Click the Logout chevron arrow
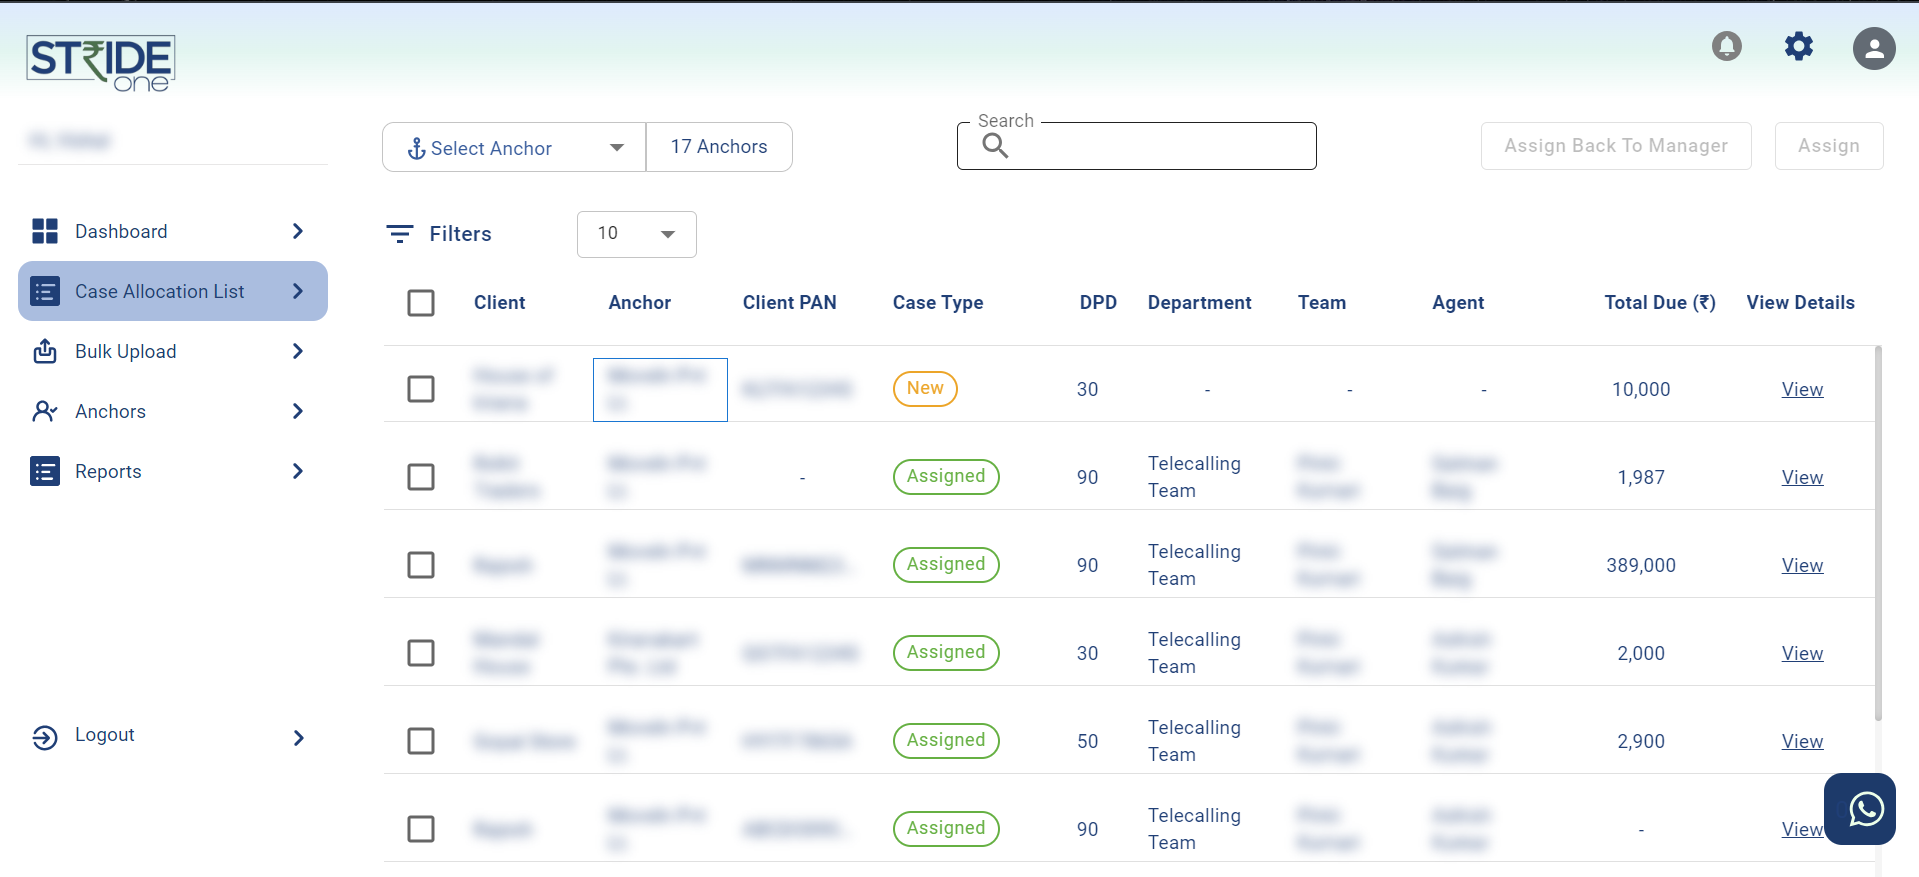This screenshot has width=1919, height=877. 298,738
